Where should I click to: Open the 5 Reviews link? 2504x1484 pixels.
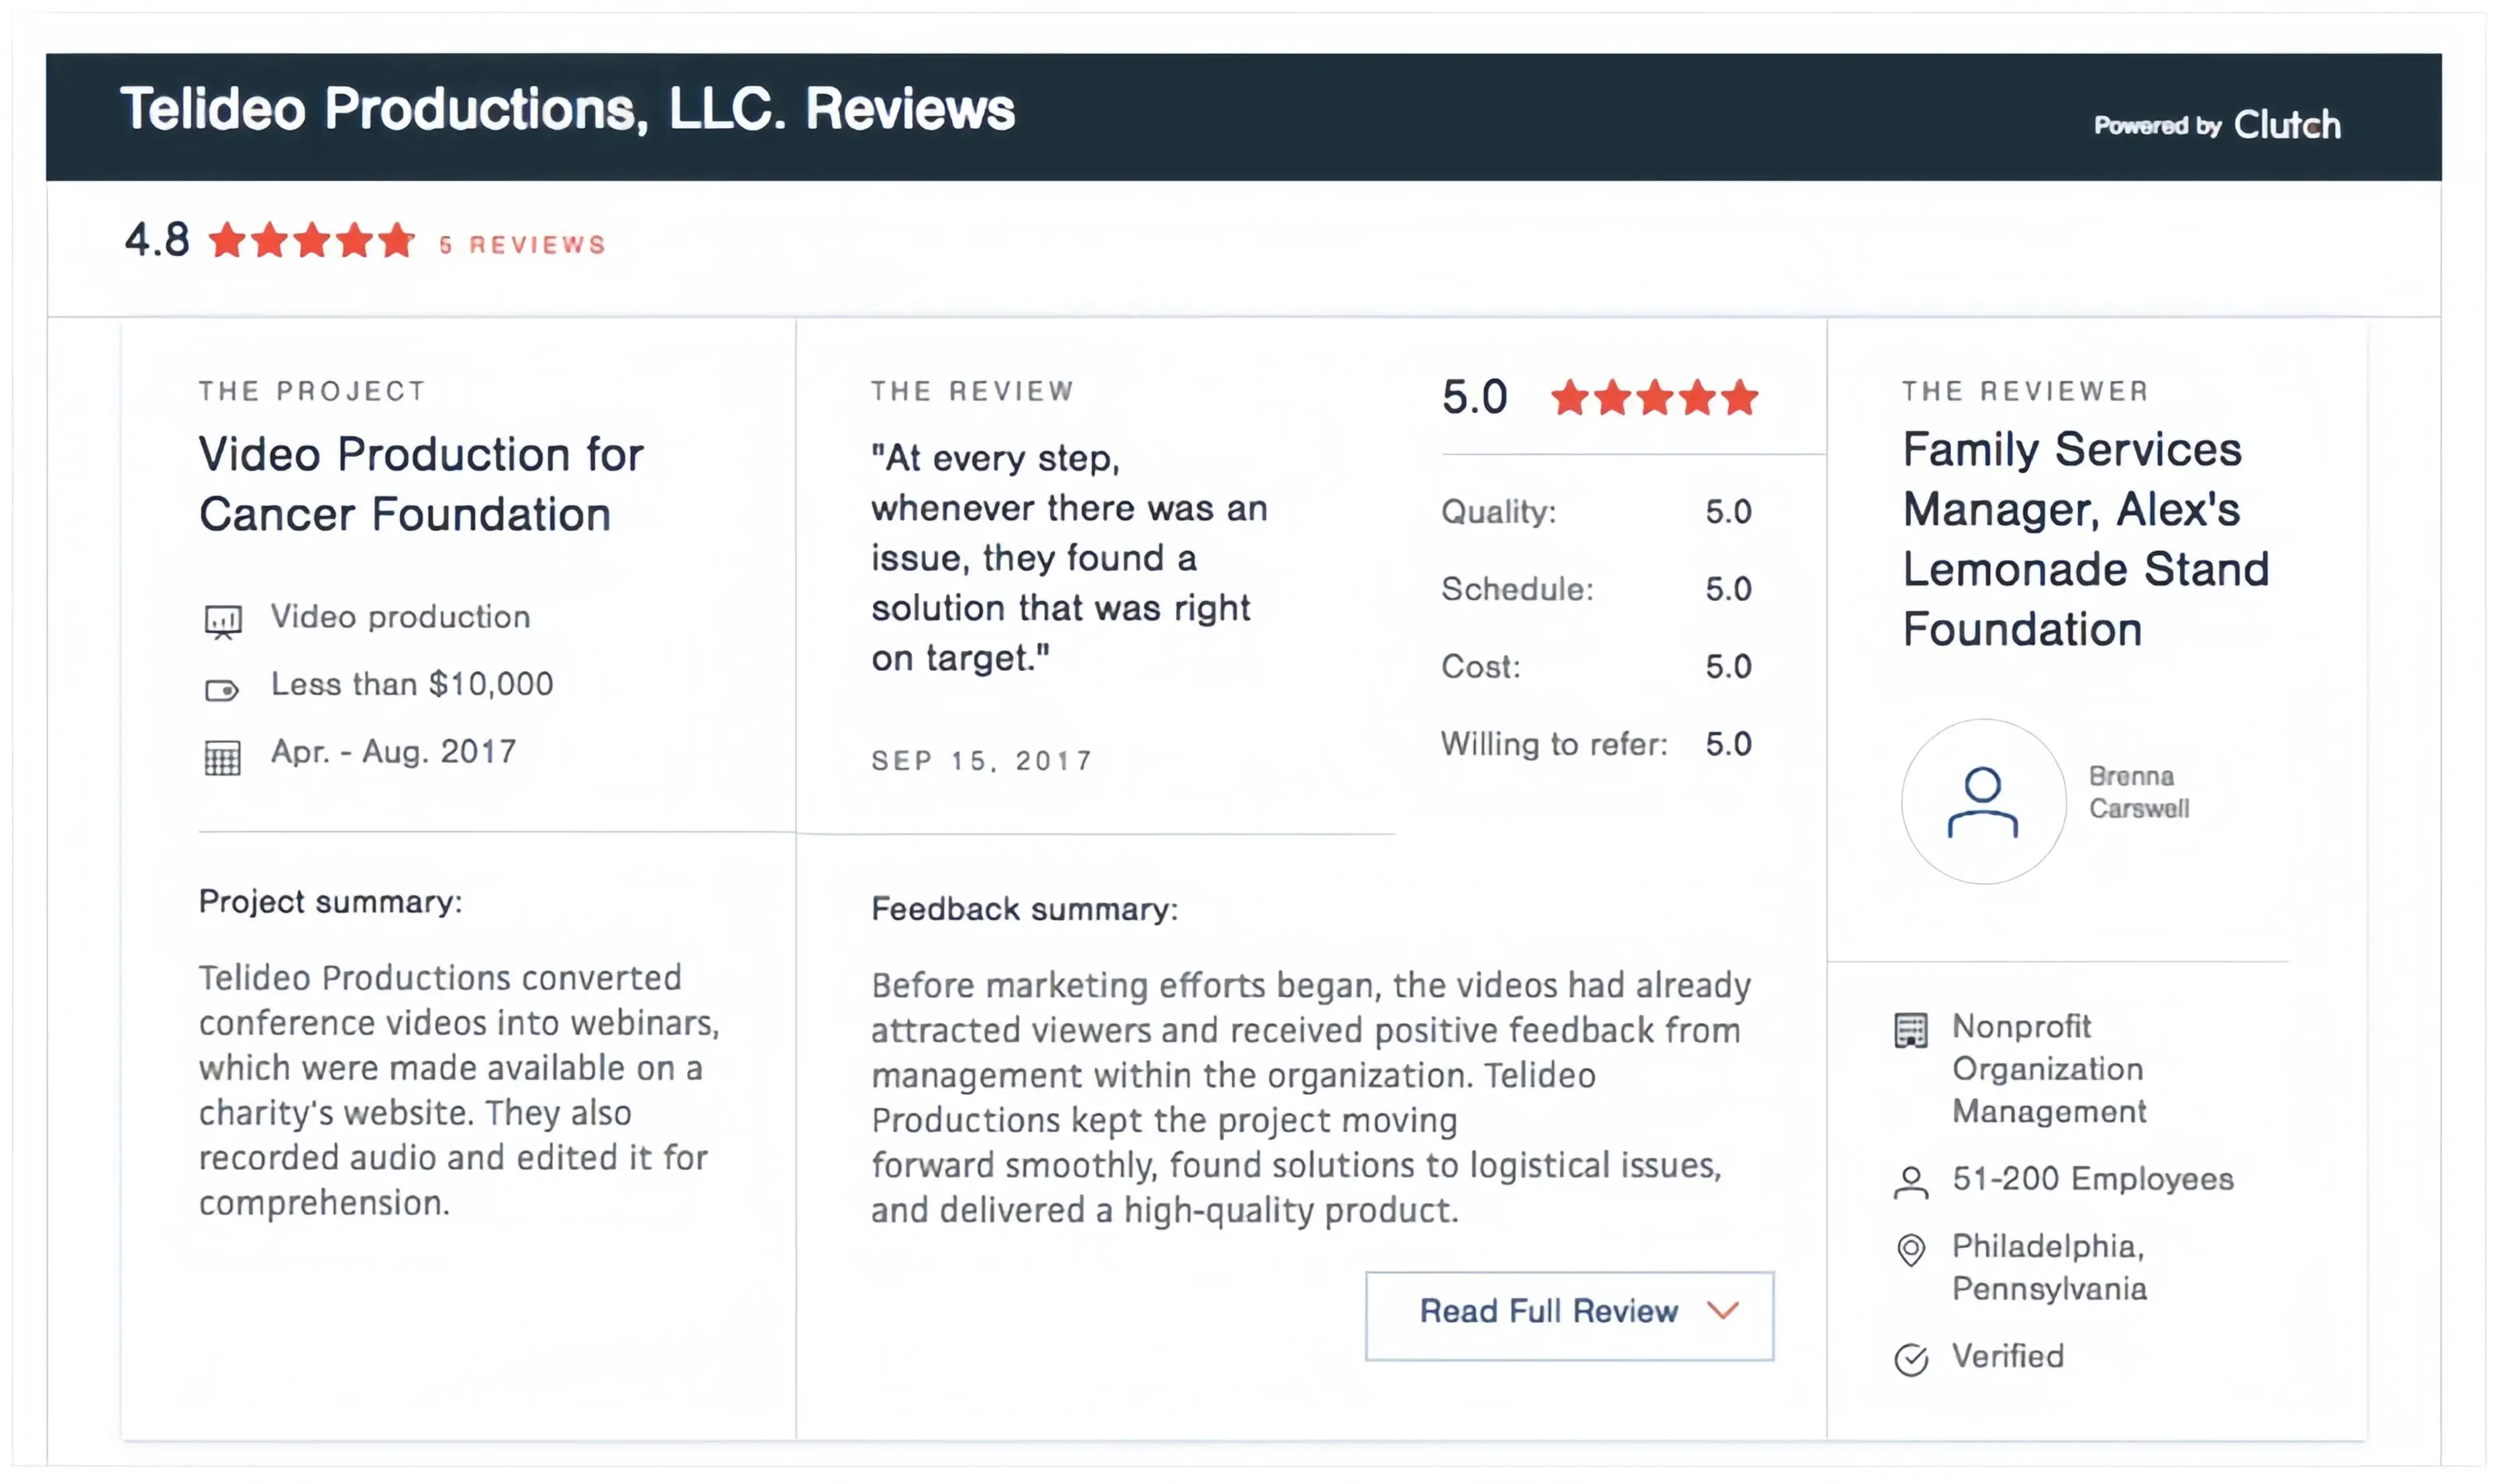(522, 245)
